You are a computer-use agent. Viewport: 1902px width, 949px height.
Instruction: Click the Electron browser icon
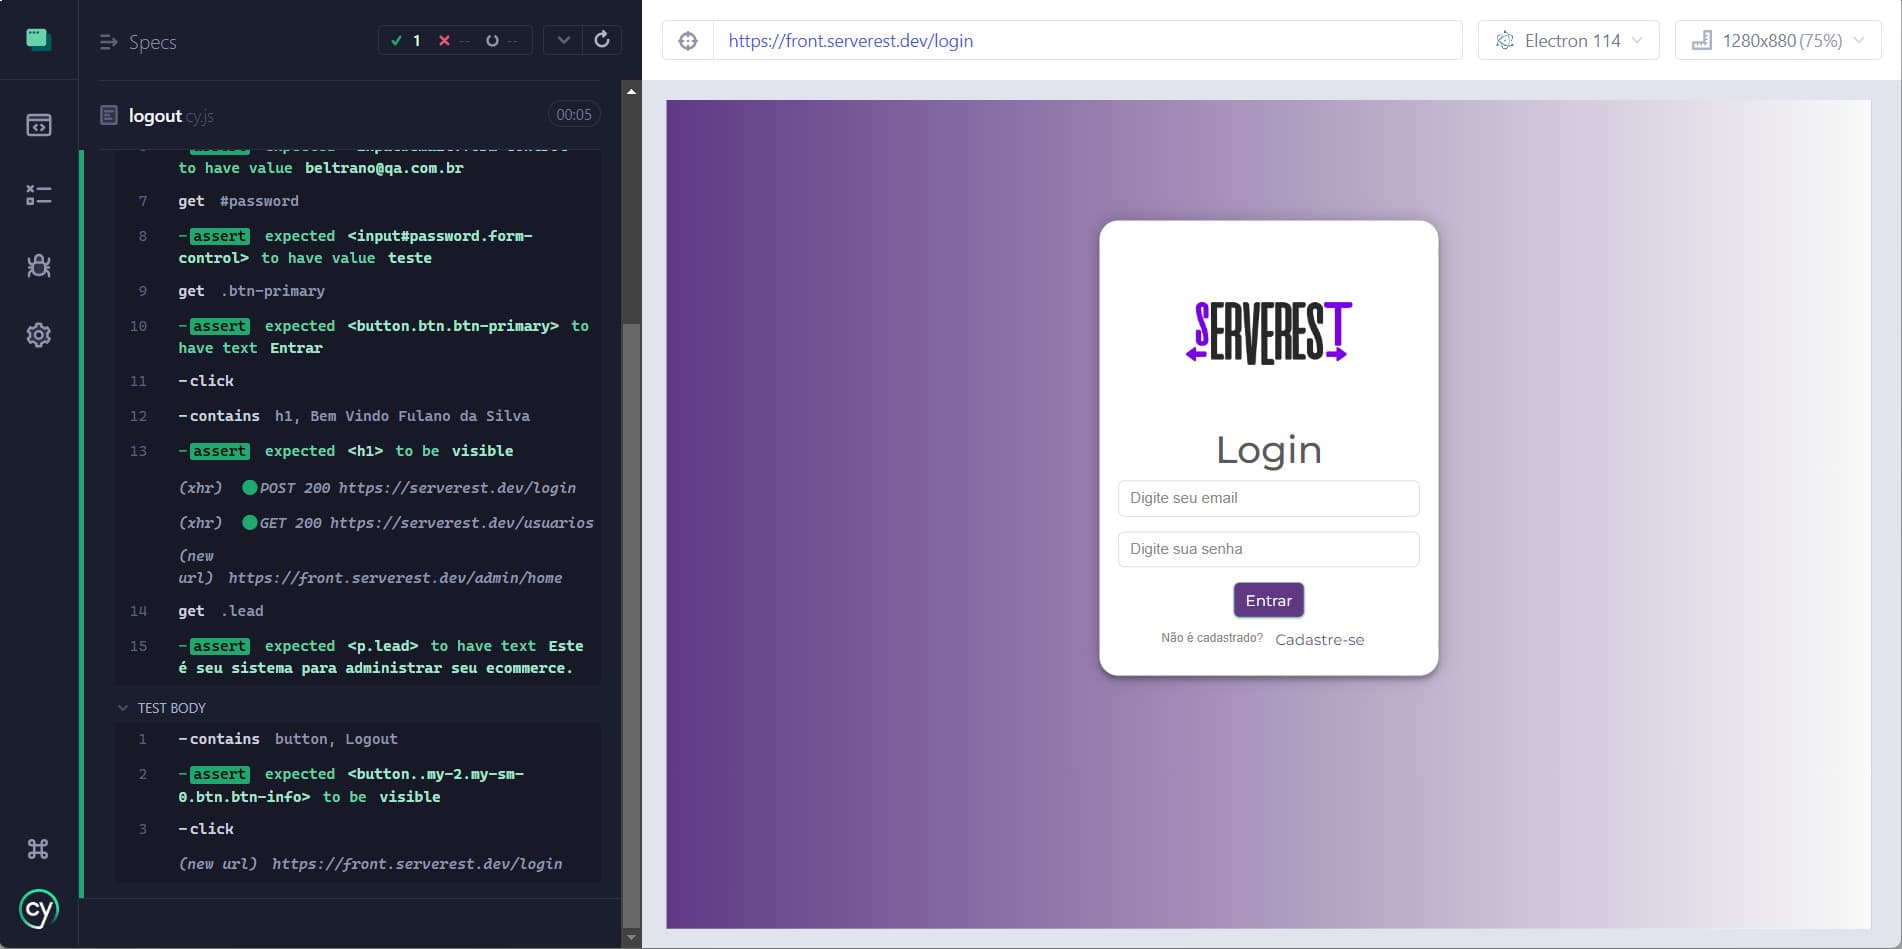point(1505,41)
